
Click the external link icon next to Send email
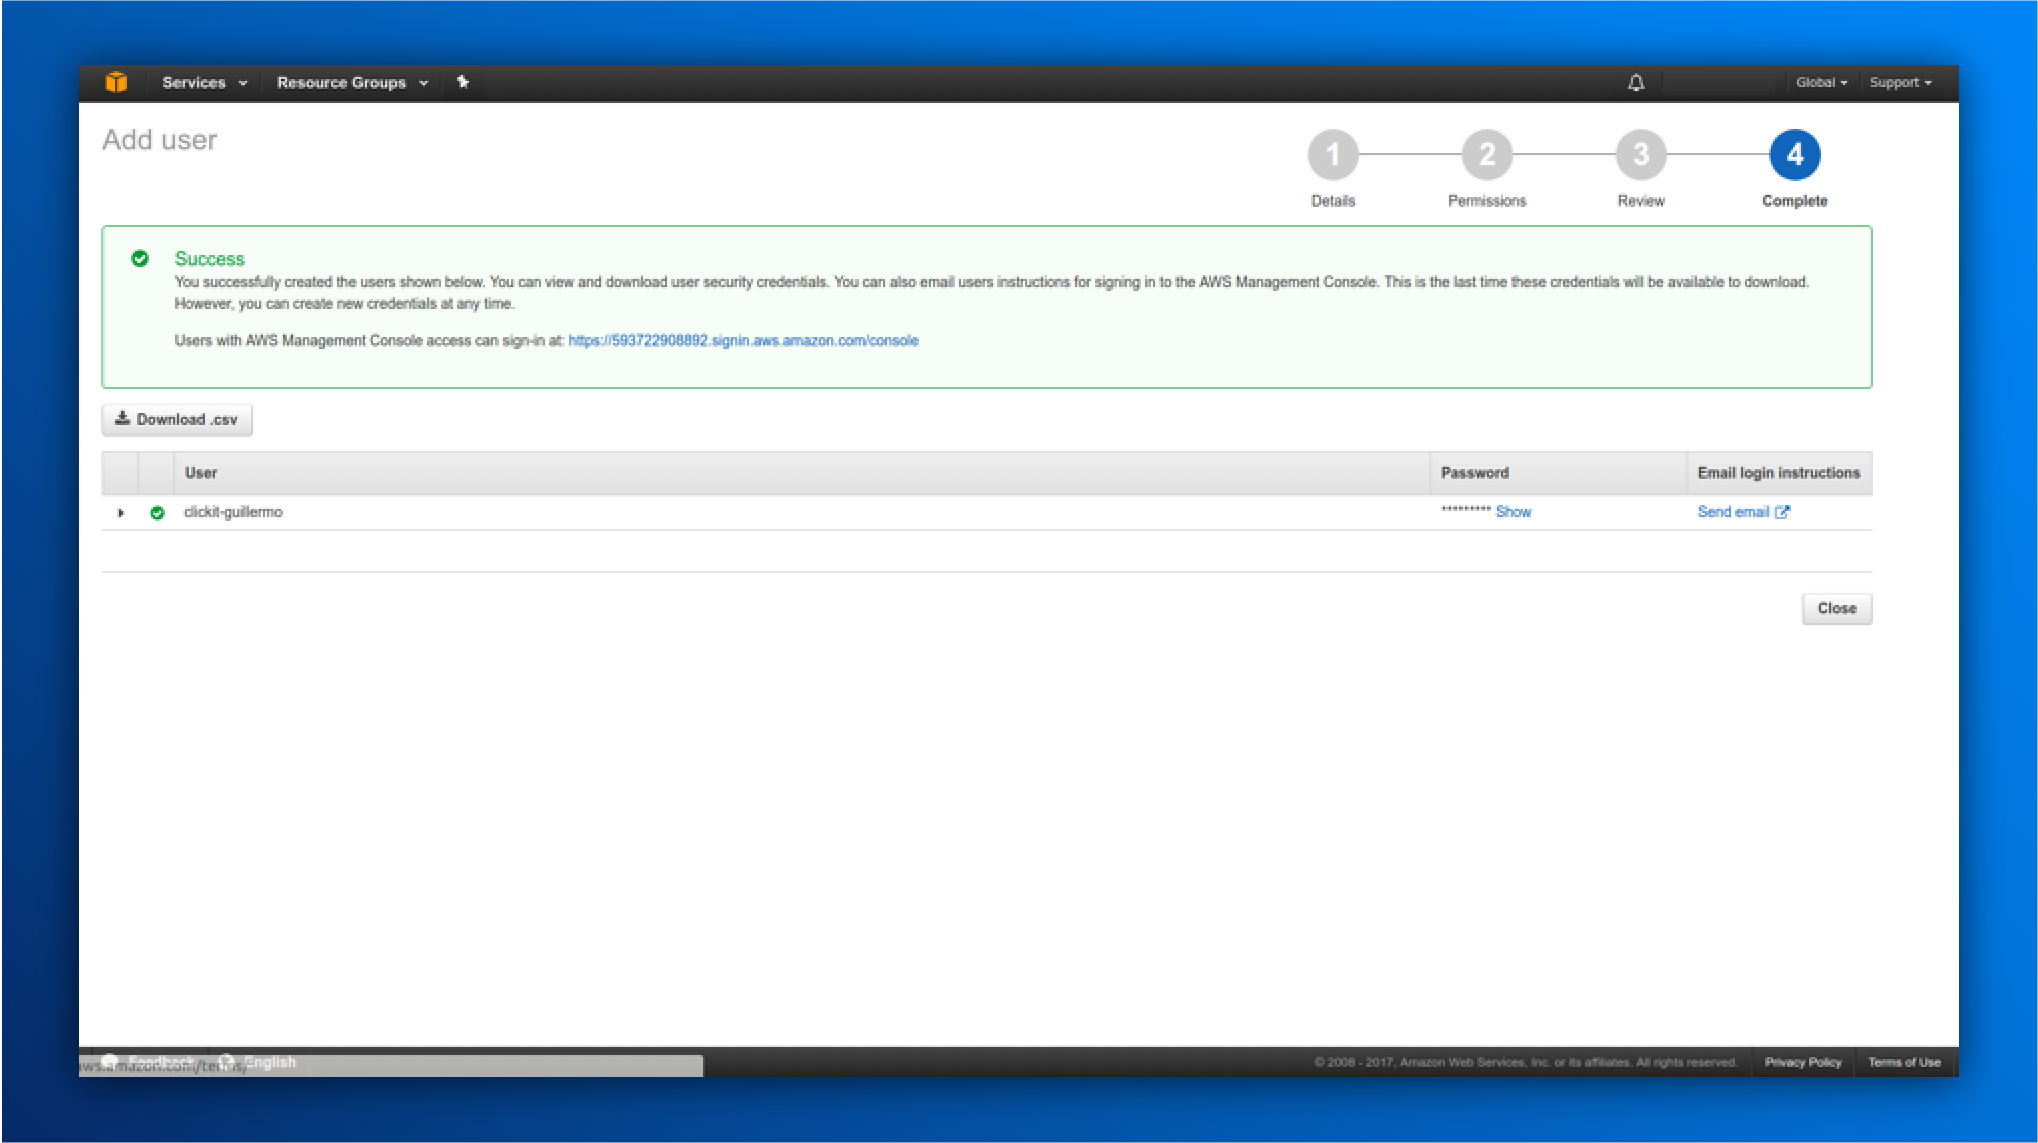[1782, 512]
